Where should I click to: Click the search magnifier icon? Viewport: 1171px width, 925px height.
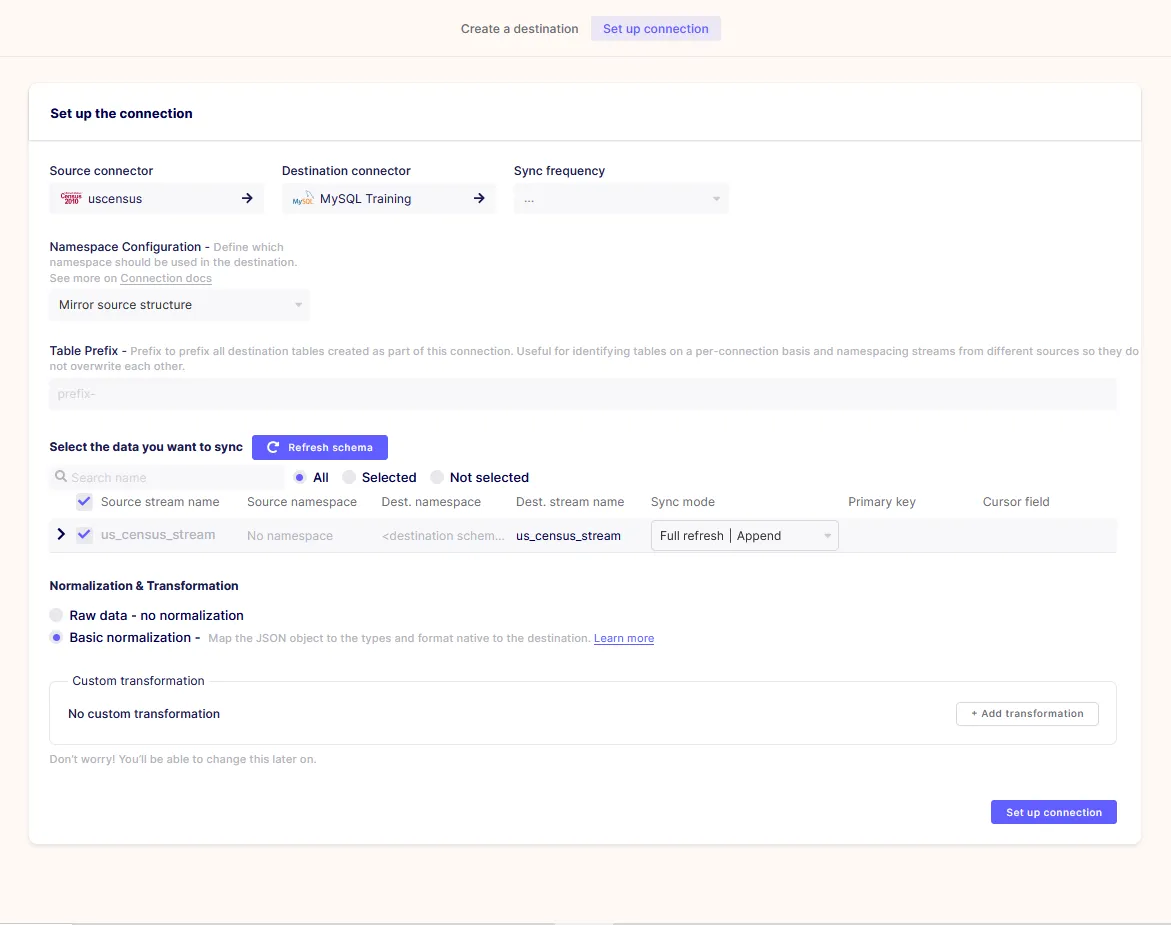[x=60, y=476]
